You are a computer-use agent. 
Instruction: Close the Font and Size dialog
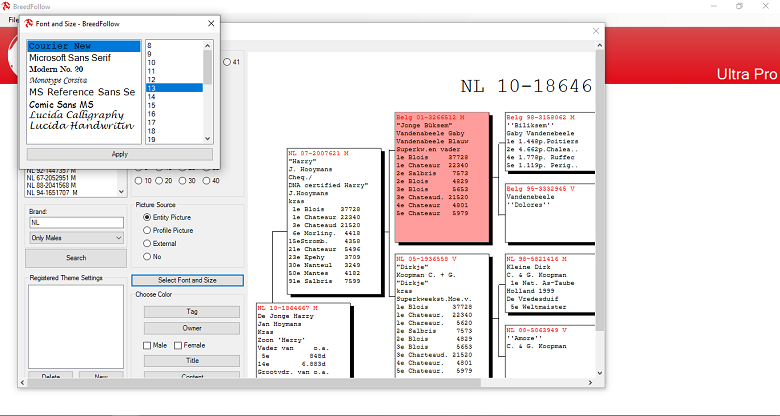[209, 23]
